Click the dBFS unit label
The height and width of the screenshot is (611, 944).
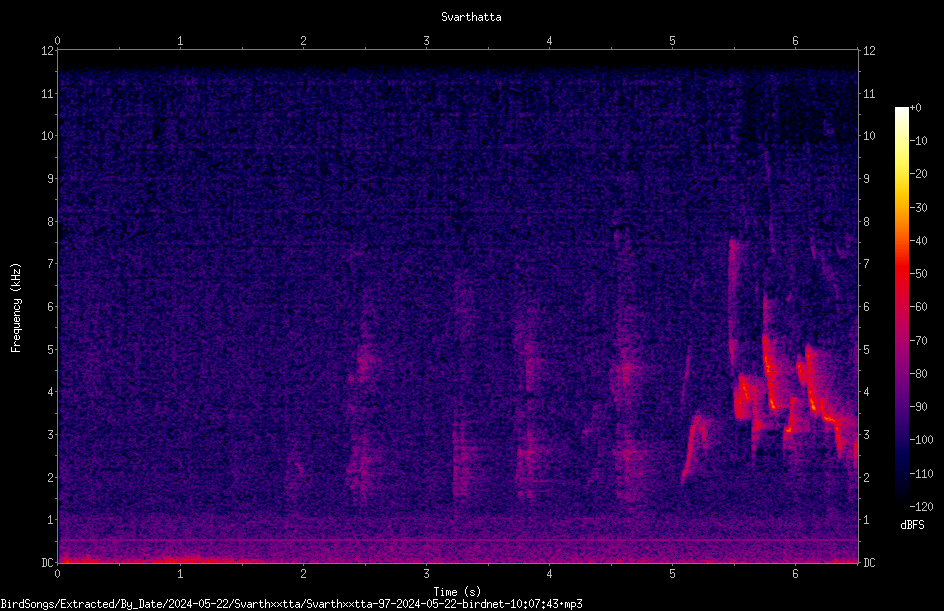[912, 525]
